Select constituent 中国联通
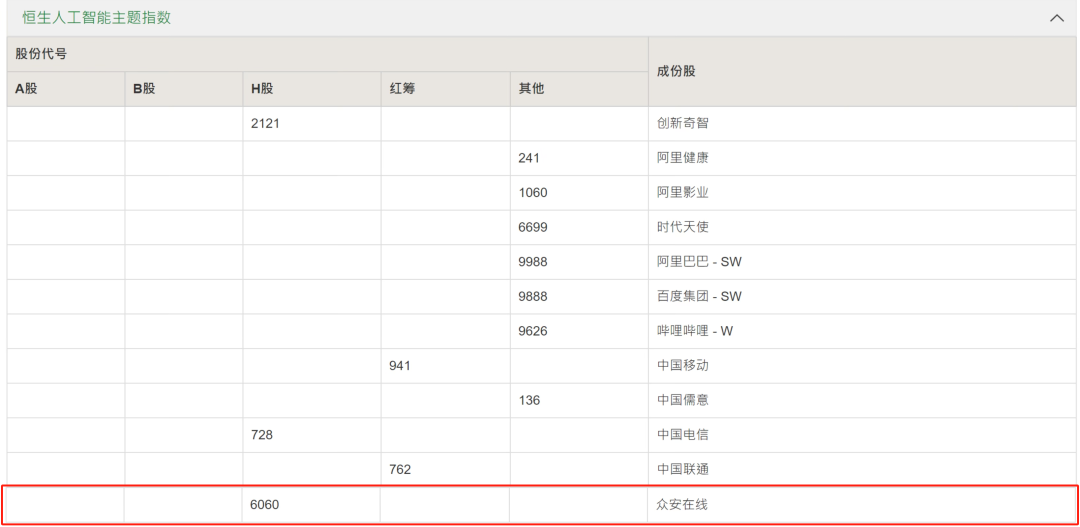Viewport: 1080px width, 527px height. pos(683,470)
